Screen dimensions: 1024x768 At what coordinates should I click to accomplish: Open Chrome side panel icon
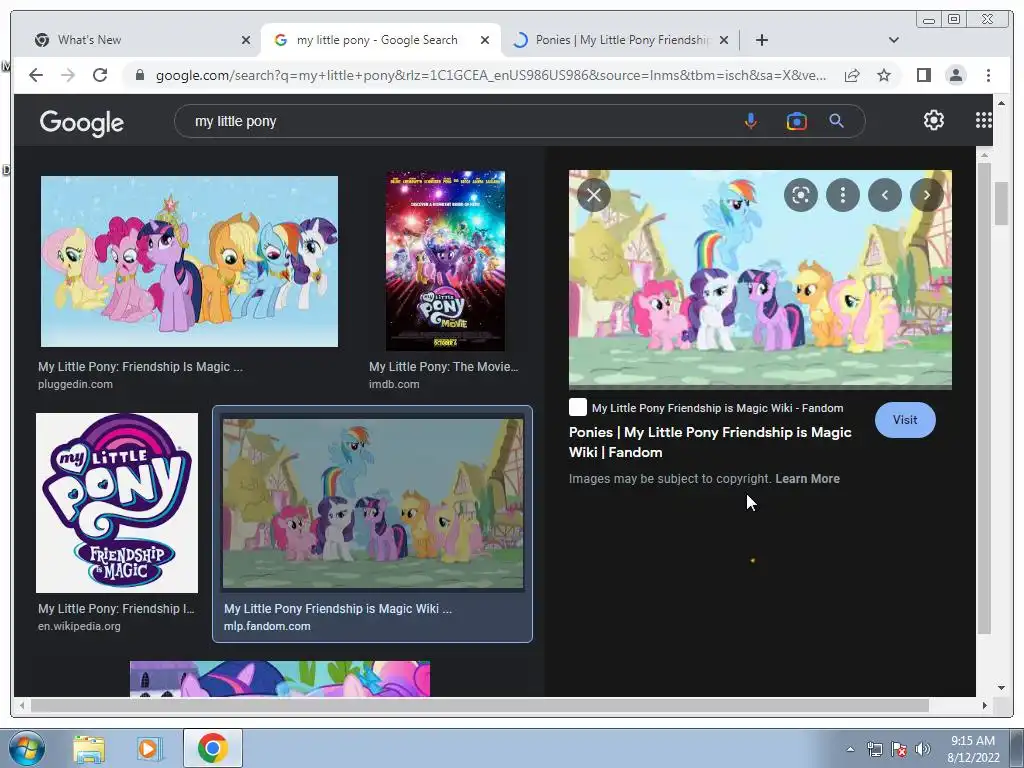pos(923,75)
